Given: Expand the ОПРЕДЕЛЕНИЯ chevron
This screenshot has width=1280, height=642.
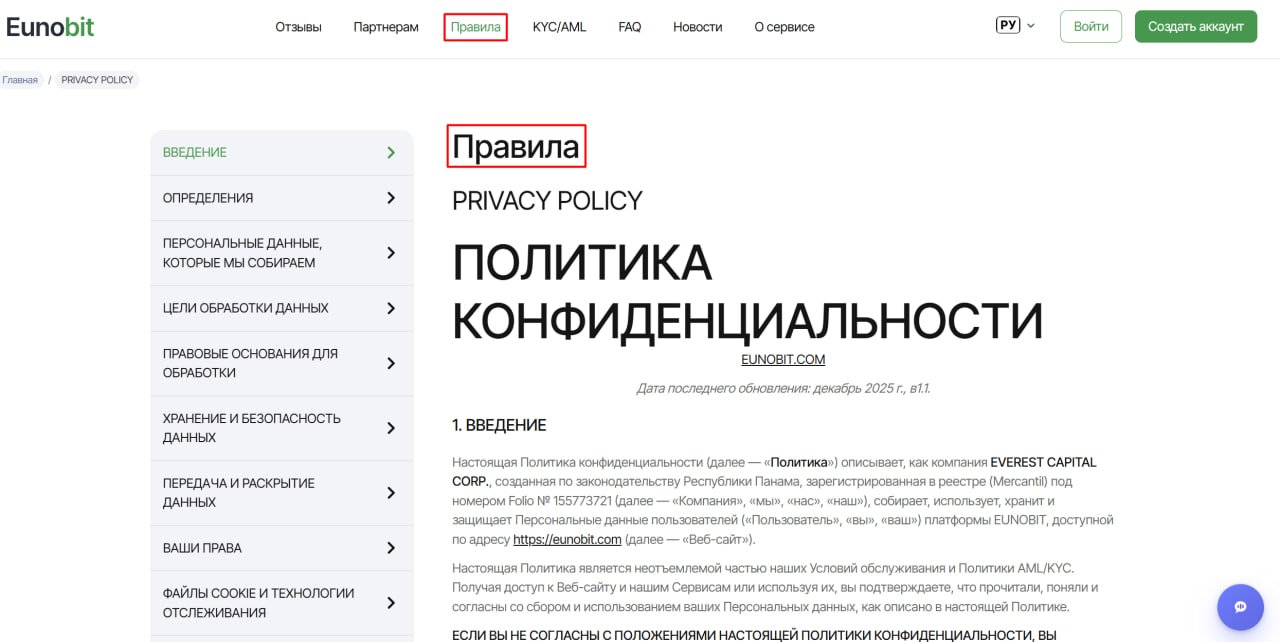Looking at the screenshot, I should [391, 198].
